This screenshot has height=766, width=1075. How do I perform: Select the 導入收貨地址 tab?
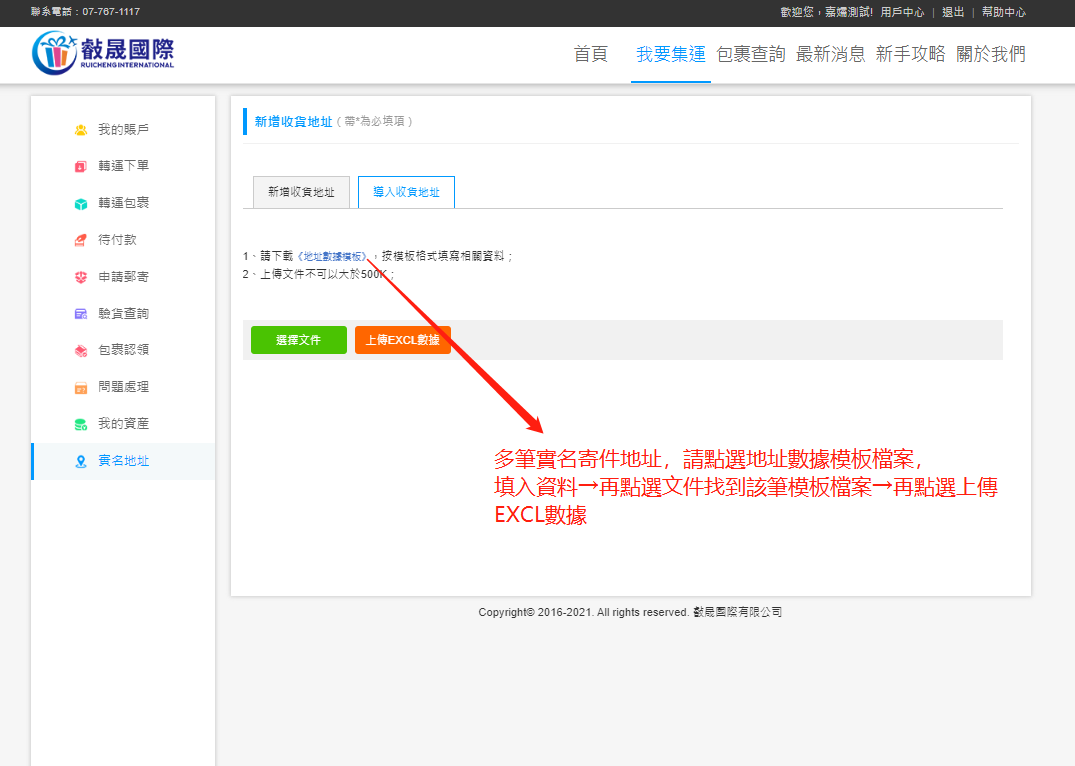406,192
